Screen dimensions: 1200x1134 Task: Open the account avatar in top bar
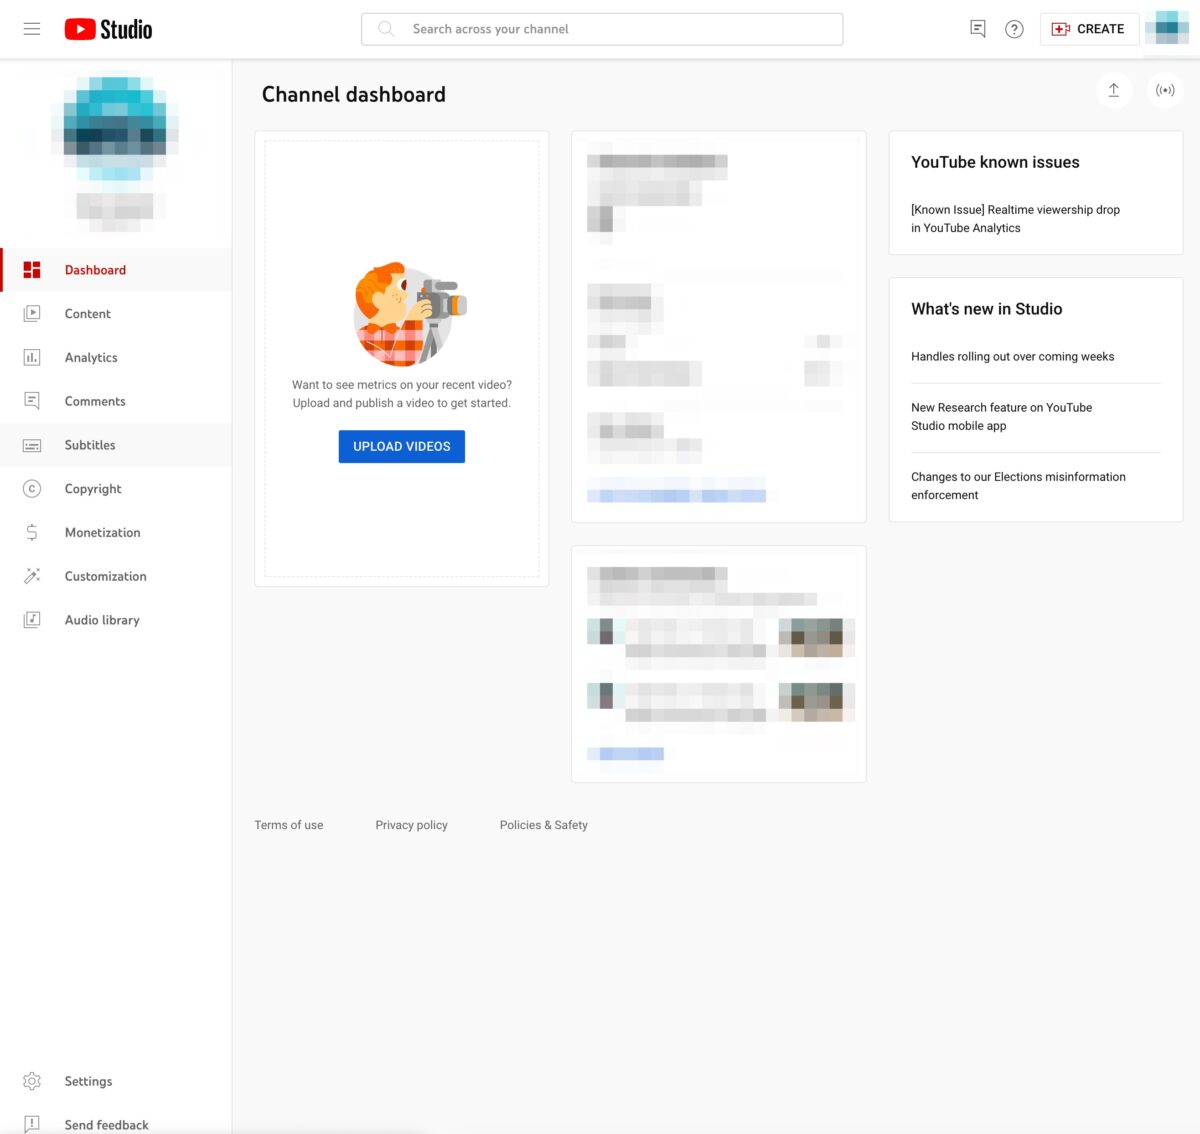[x=1166, y=29]
